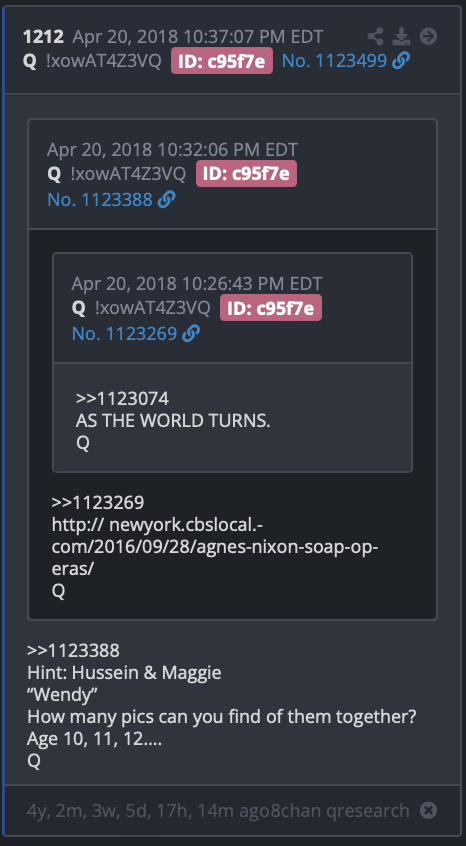Open nested post link No. 1123269

[124, 334]
